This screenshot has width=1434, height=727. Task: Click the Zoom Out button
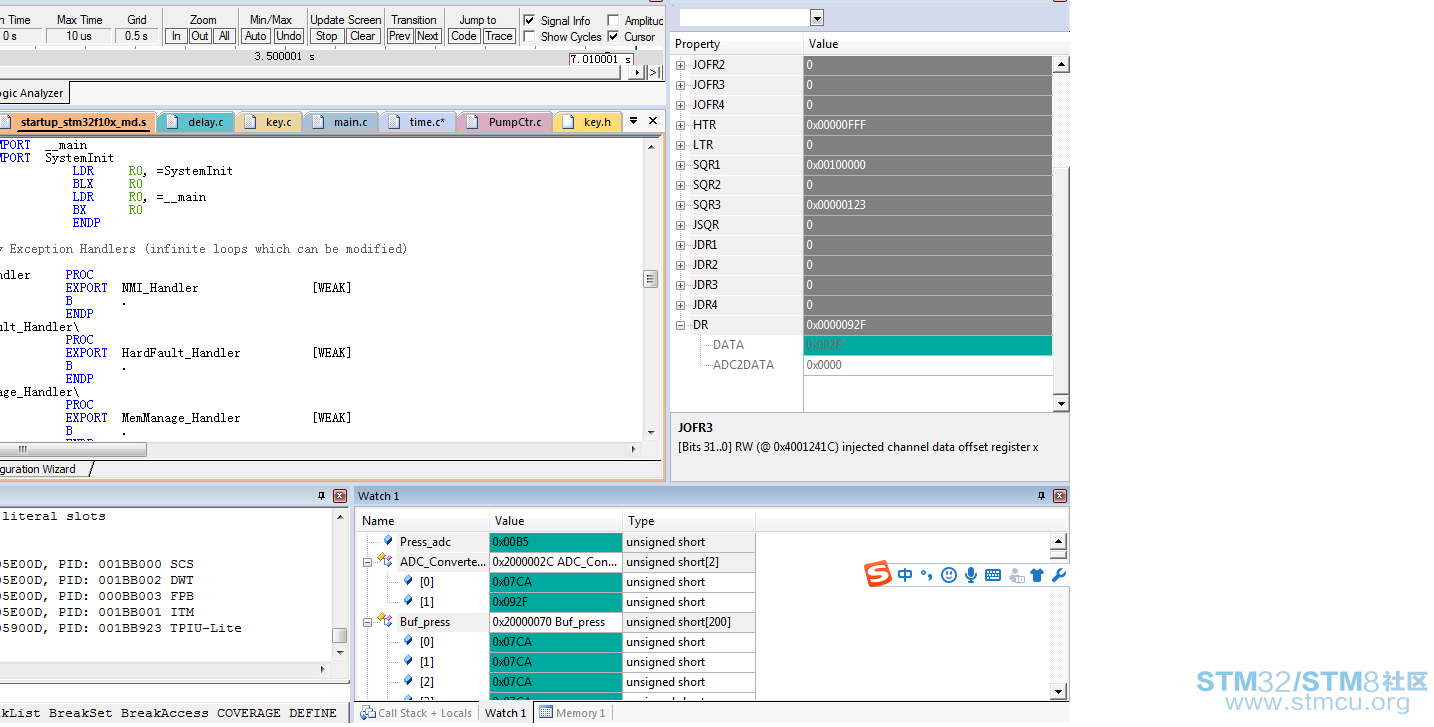(200, 36)
